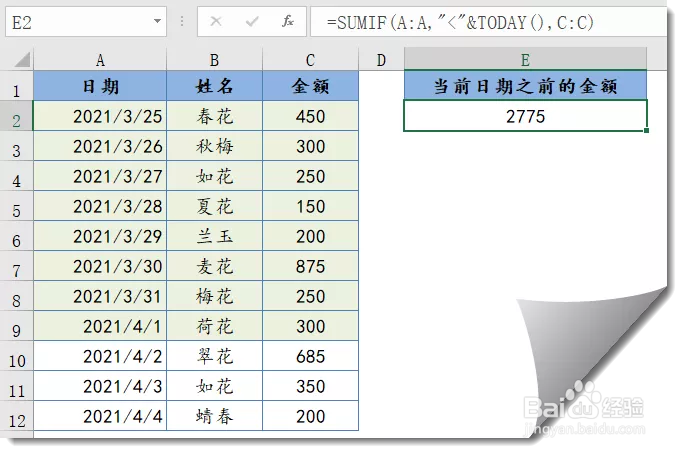Screen dimensions: 682x453
Task: Select the date cell 2021/4/2
Action: pos(100,356)
